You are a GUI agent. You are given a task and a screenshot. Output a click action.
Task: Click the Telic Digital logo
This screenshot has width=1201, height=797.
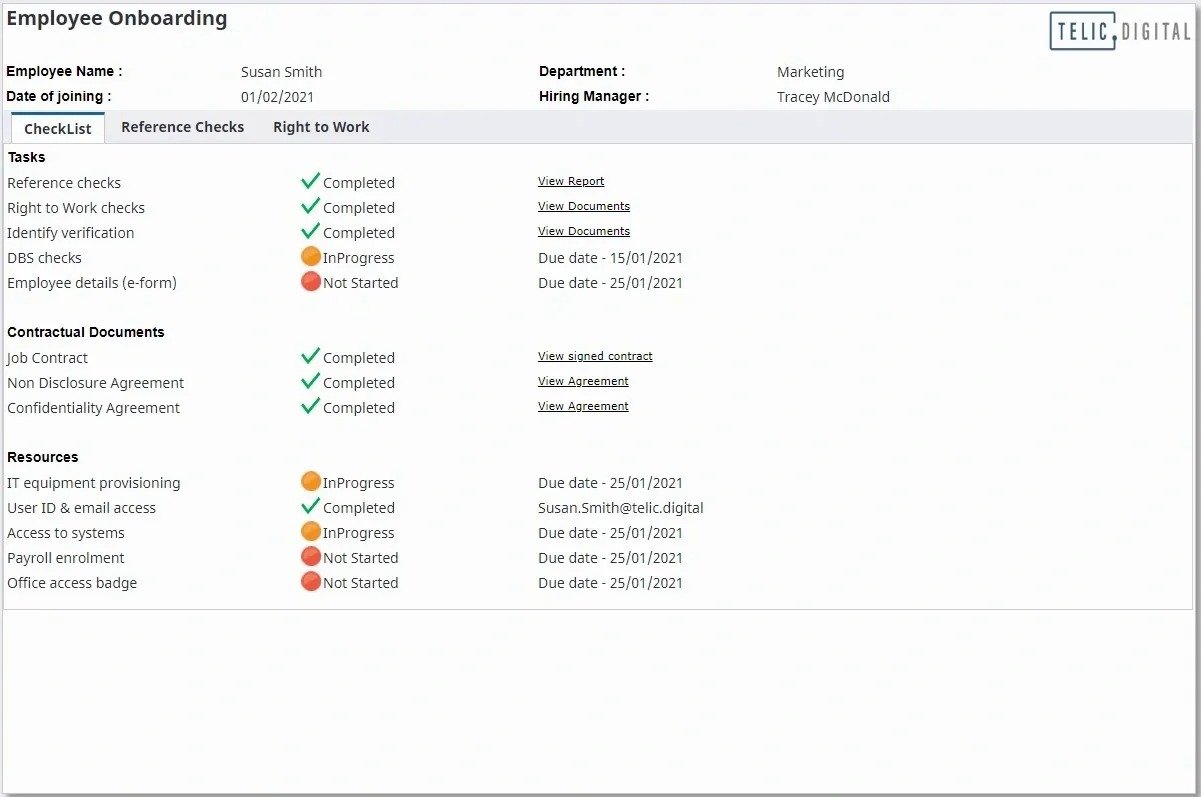(x=1120, y=31)
